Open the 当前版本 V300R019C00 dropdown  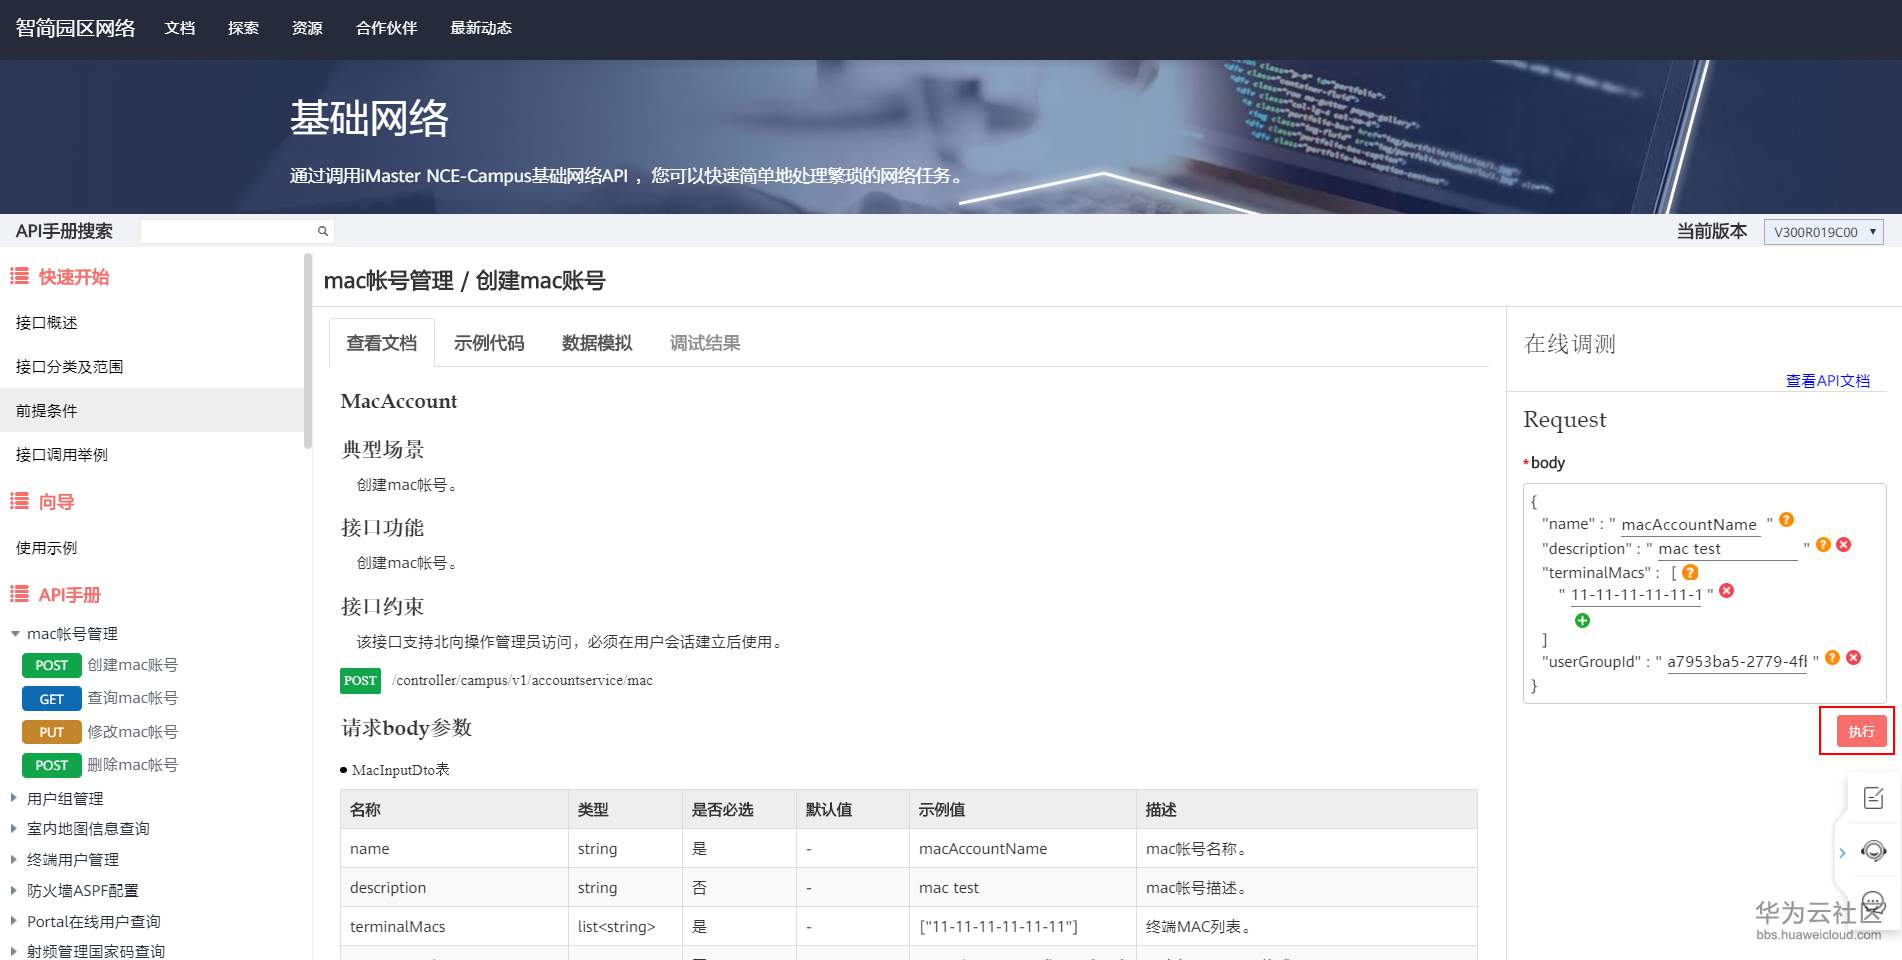pos(1823,232)
